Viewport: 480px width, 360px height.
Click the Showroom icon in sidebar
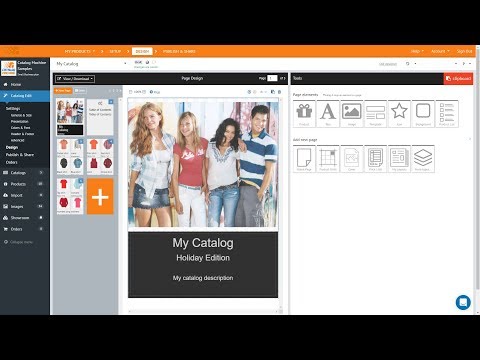(5, 218)
